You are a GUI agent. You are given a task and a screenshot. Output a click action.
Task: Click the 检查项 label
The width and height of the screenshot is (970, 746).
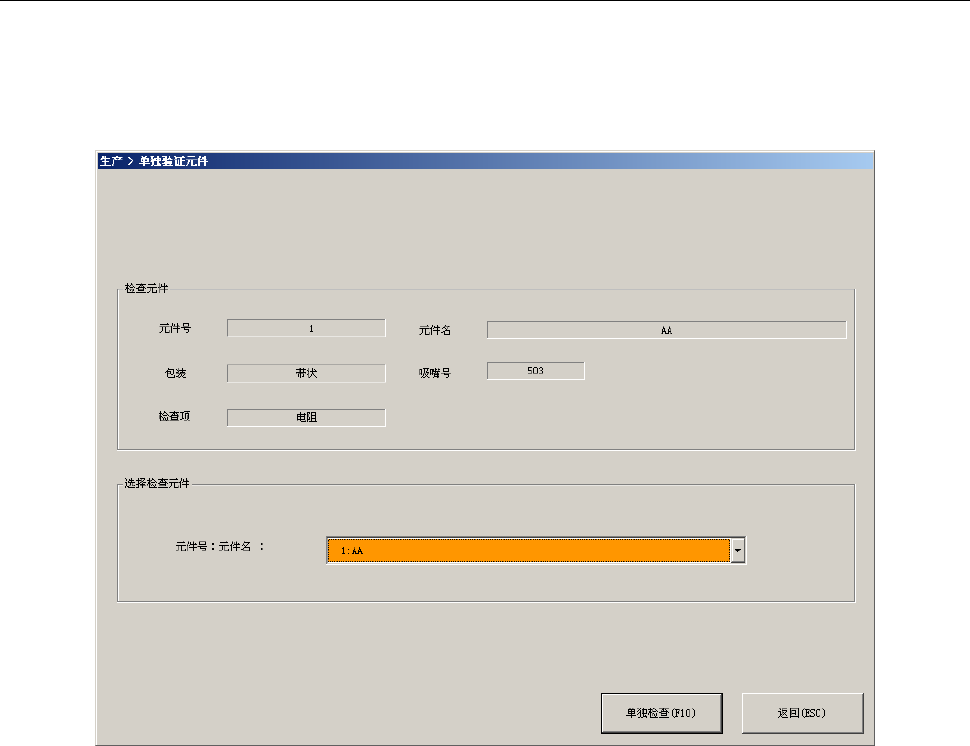174,416
